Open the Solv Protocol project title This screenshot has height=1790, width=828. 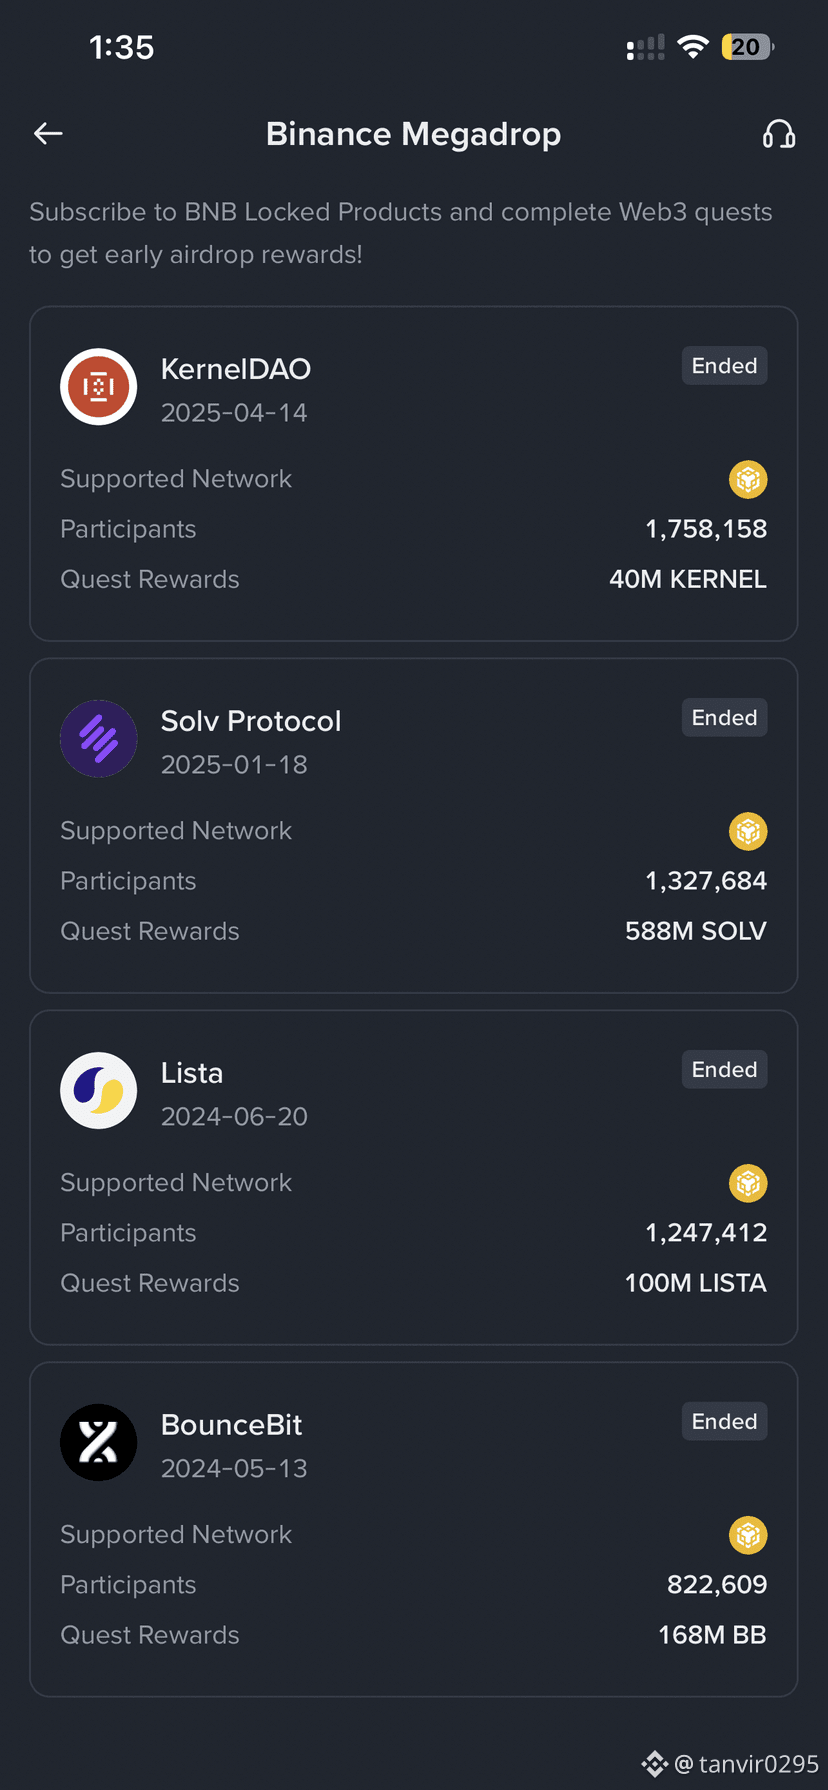pos(251,721)
